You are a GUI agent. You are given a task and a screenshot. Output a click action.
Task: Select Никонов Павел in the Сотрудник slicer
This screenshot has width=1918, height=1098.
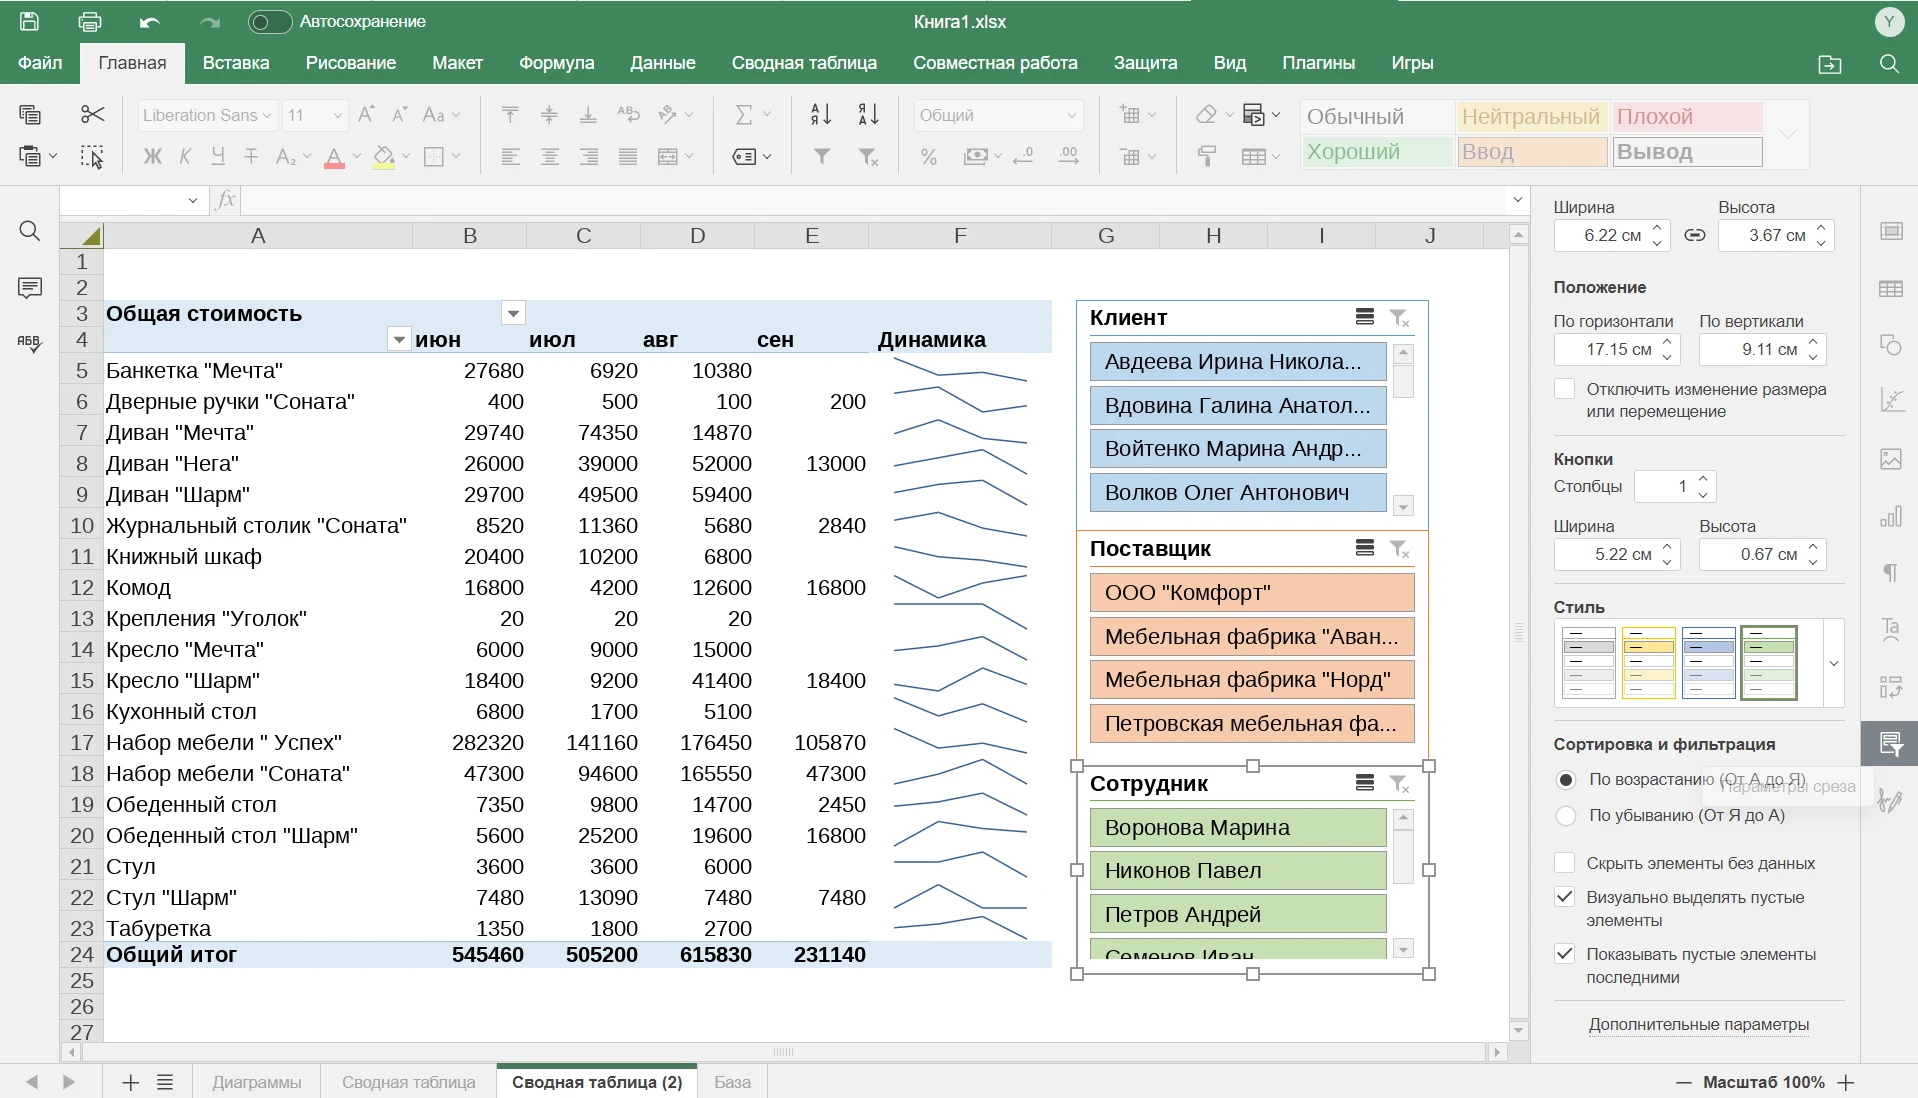click(x=1238, y=871)
